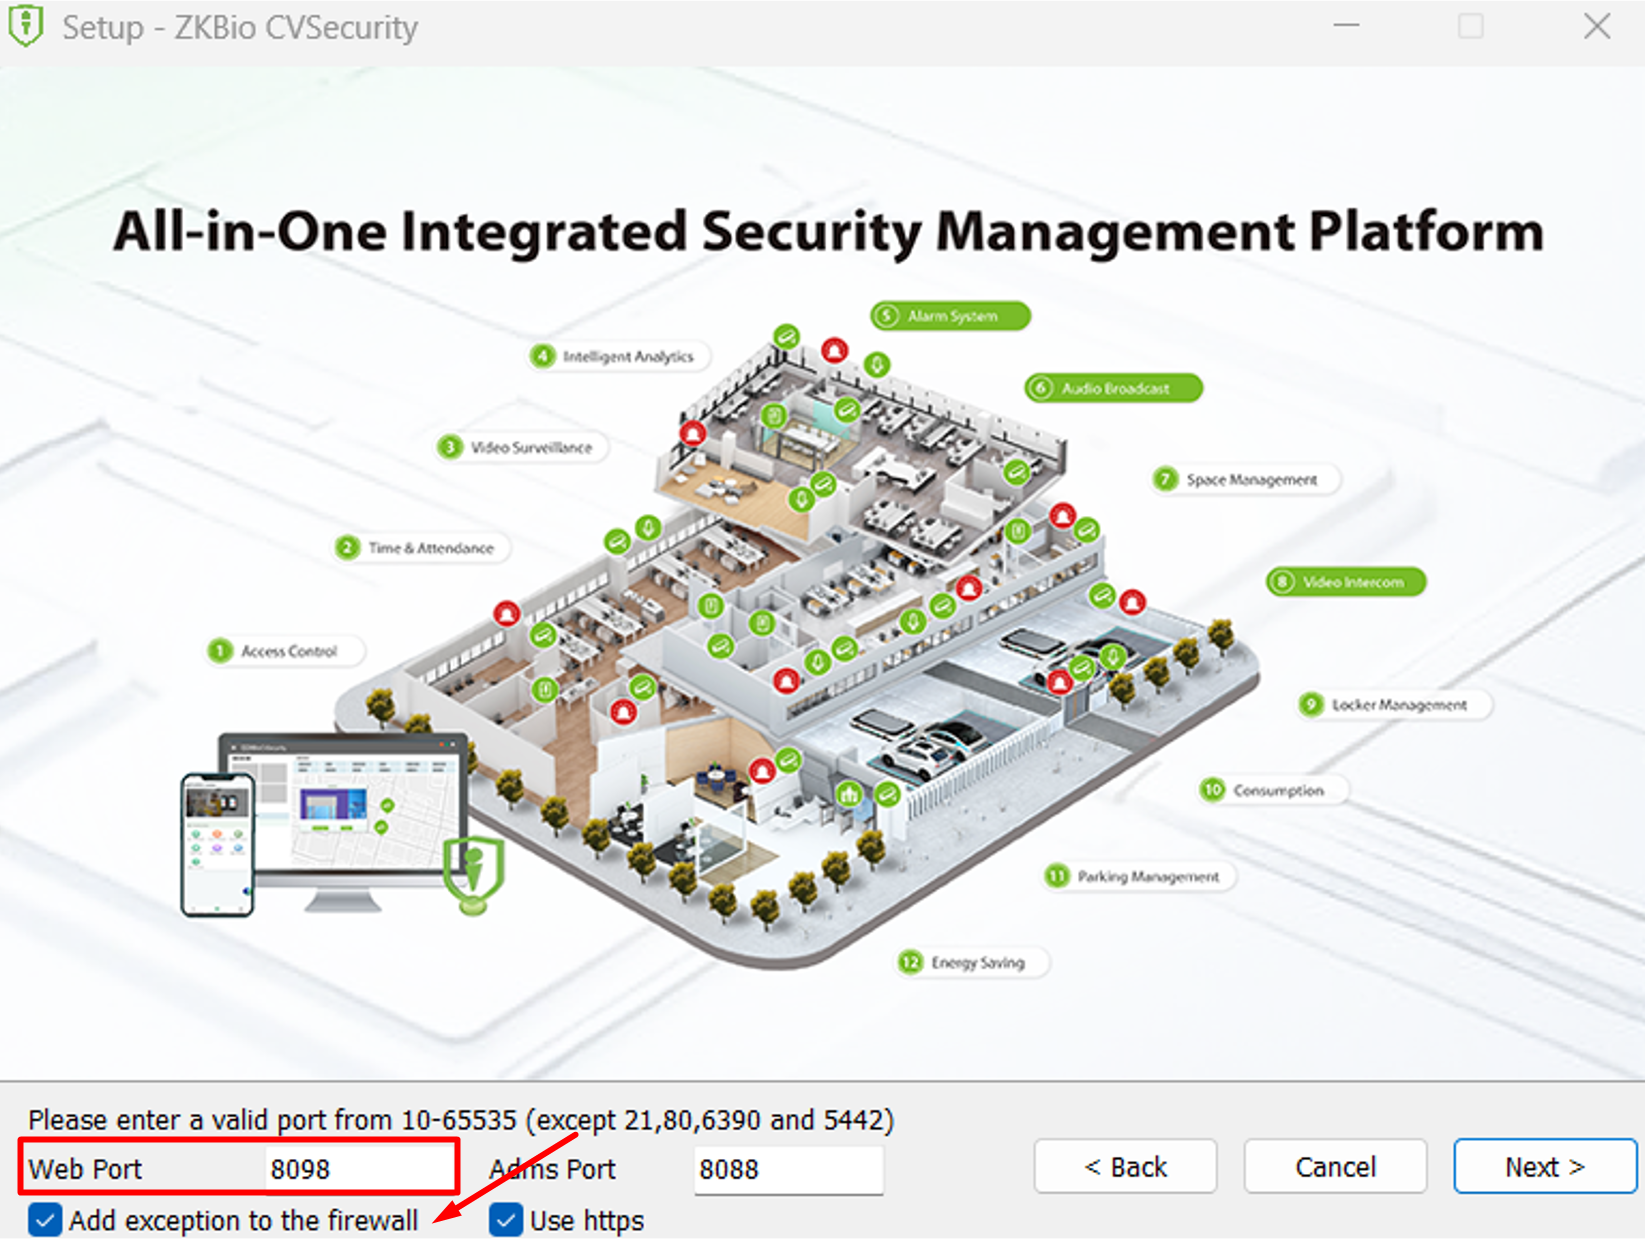Click the Audio Broadcast label
The width and height of the screenshot is (1645, 1240).
click(x=1113, y=388)
